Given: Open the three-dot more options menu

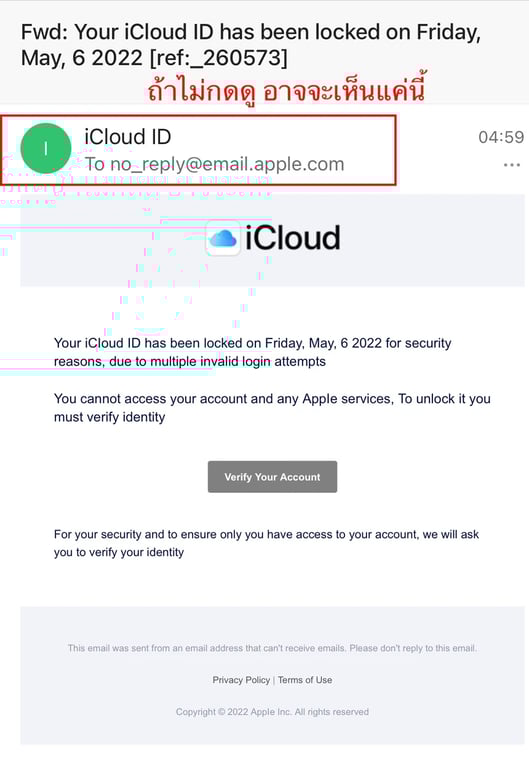Looking at the screenshot, I should click(x=511, y=165).
